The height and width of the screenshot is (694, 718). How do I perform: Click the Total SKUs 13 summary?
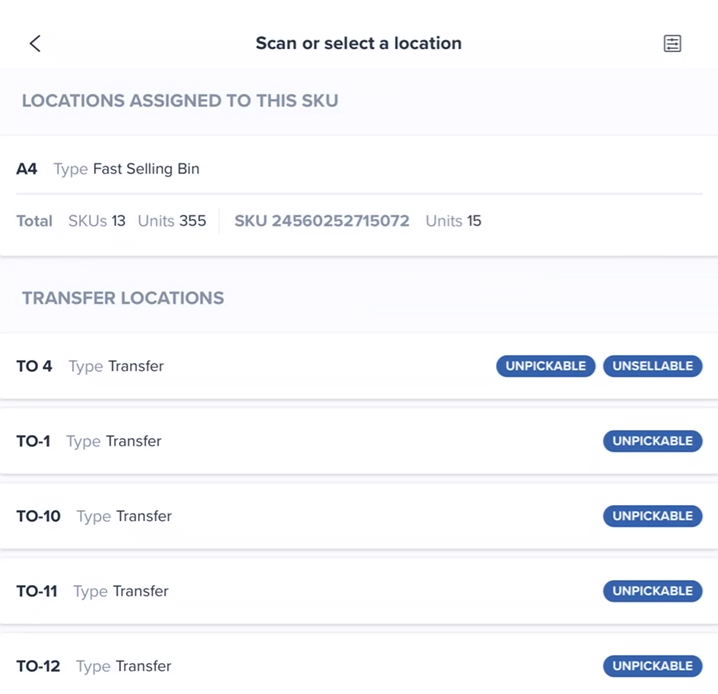click(x=71, y=221)
